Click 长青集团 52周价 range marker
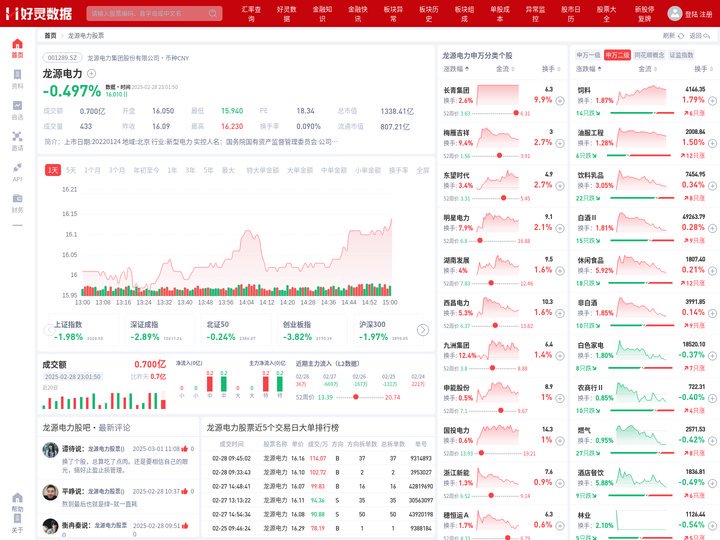The height and width of the screenshot is (540, 720). coord(516,113)
